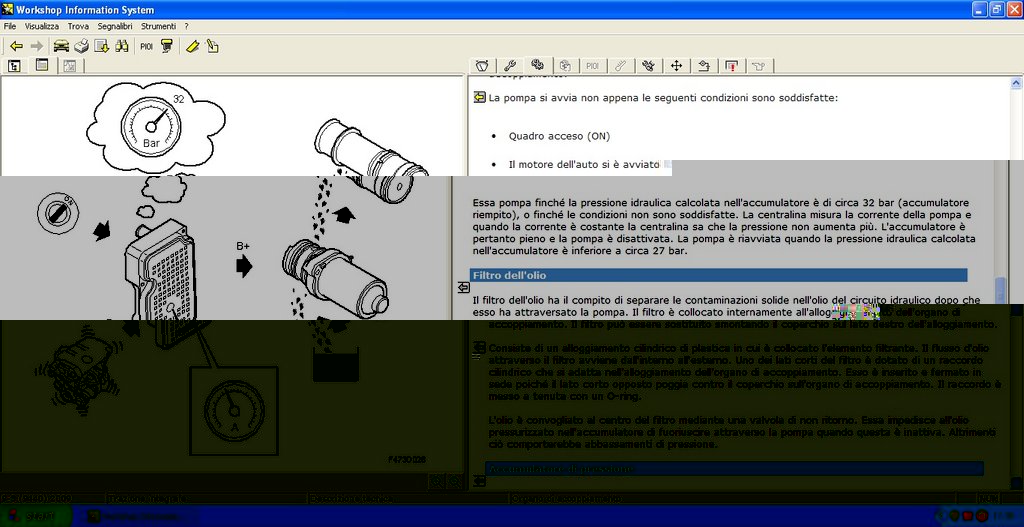Open the wrench repair tab

(511, 65)
